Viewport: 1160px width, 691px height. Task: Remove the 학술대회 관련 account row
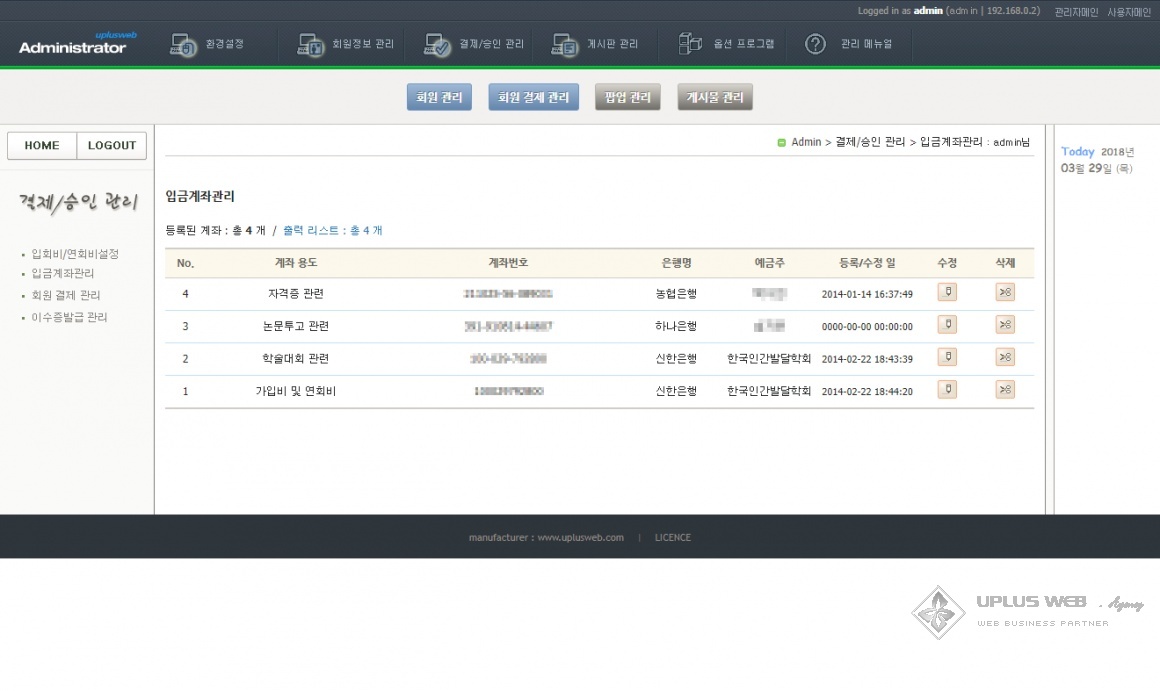pyautogui.click(x=1005, y=357)
